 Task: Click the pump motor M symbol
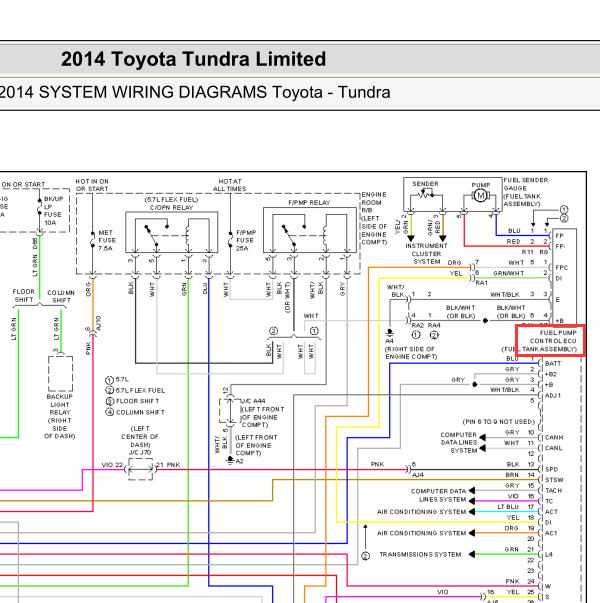point(480,196)
